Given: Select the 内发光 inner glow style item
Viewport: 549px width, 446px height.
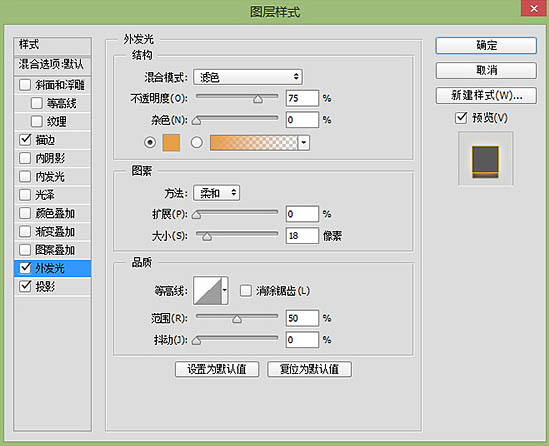Looking at the screenshot, I should click(x=53, y=176).
